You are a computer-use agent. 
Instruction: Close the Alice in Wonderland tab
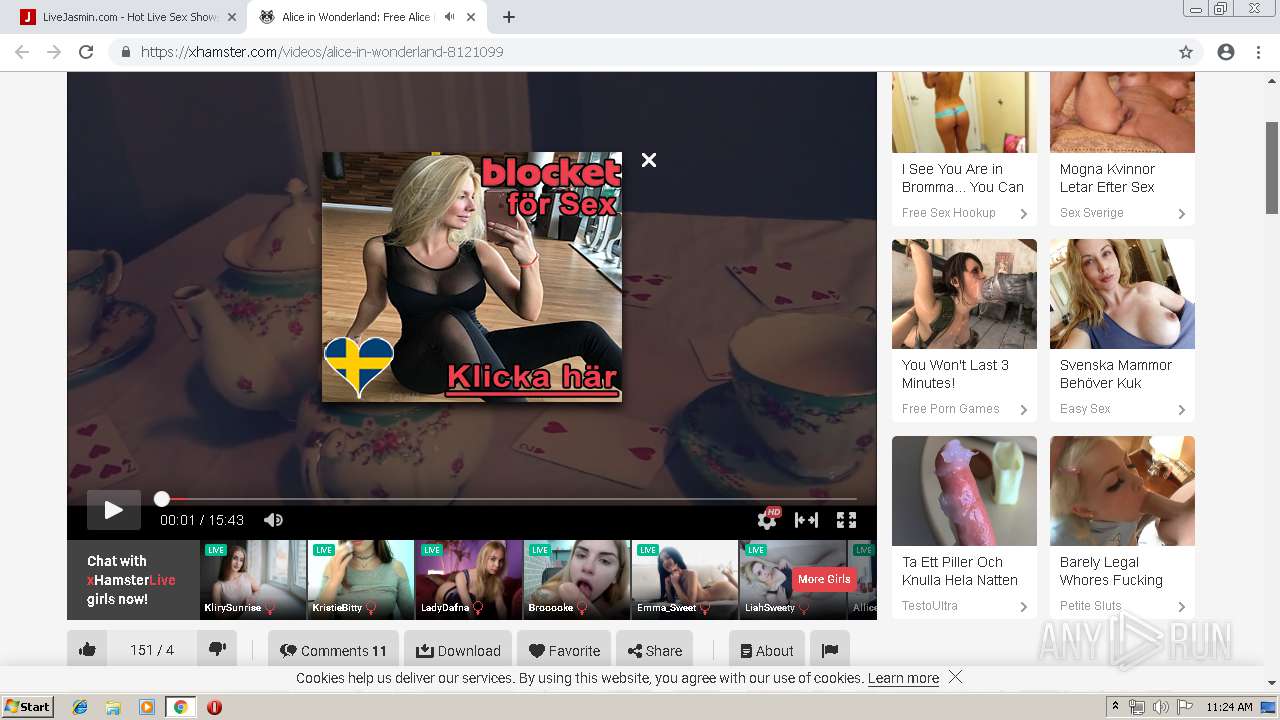(x=471, y=17)
